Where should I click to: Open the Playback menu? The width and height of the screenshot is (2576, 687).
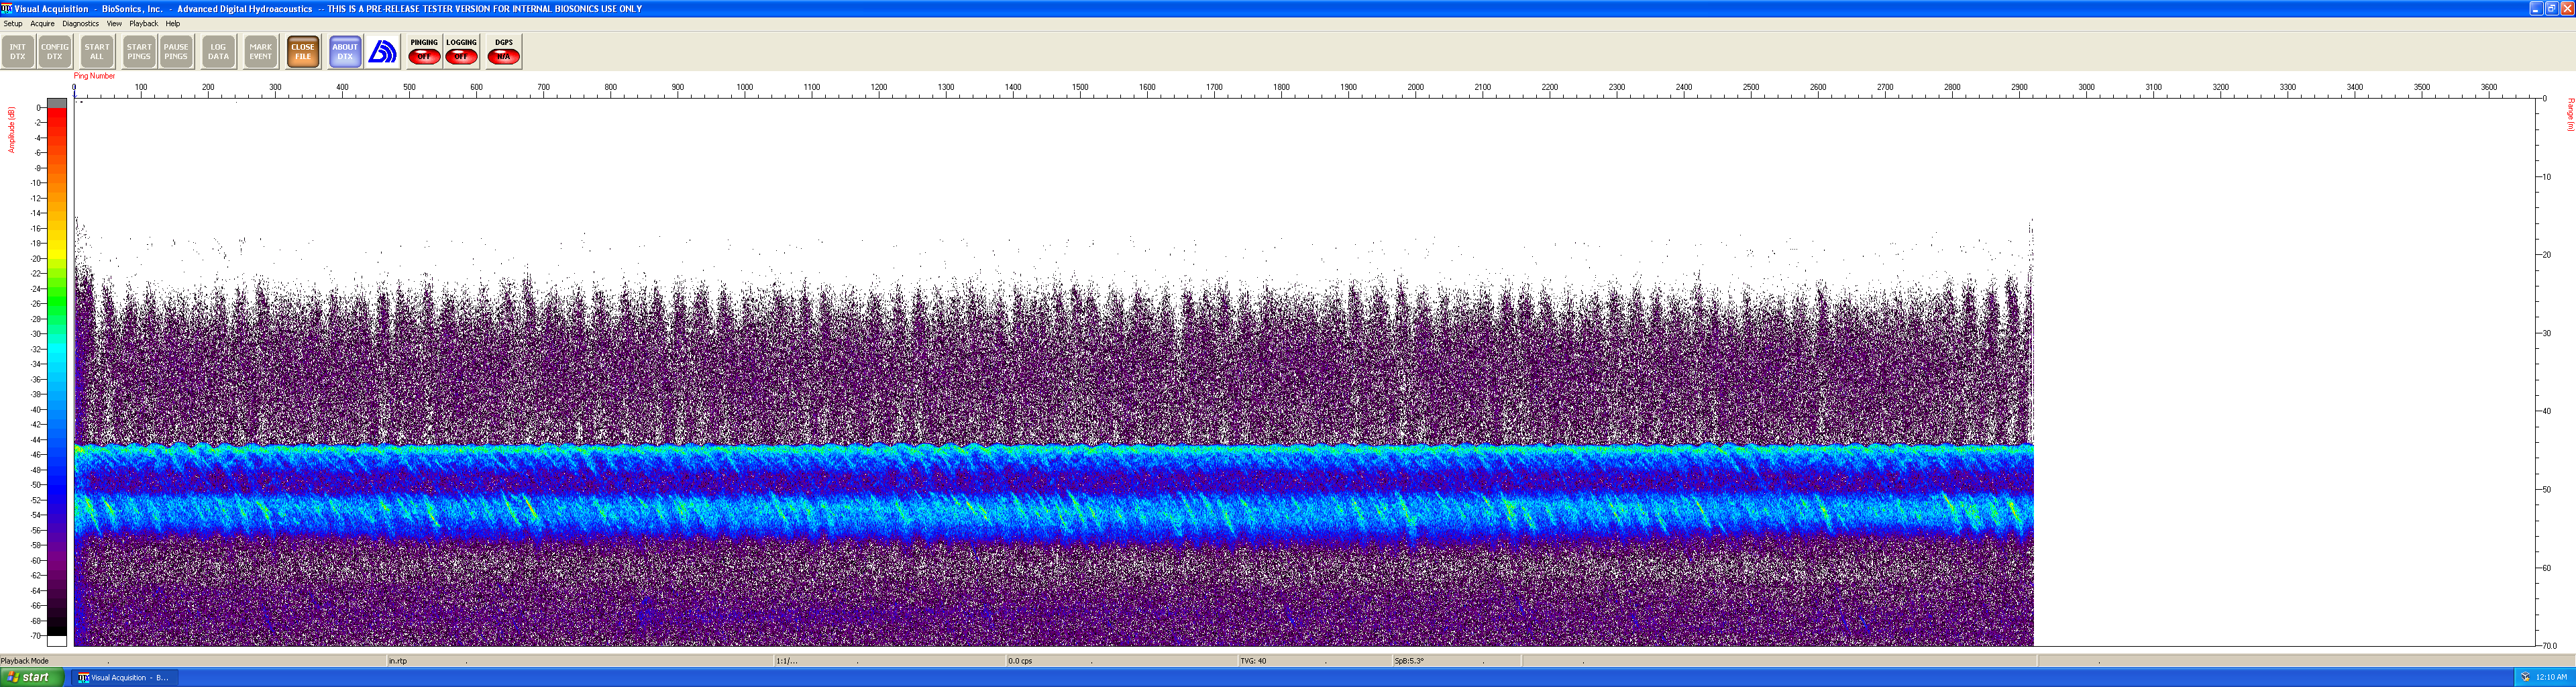point(143,23)
